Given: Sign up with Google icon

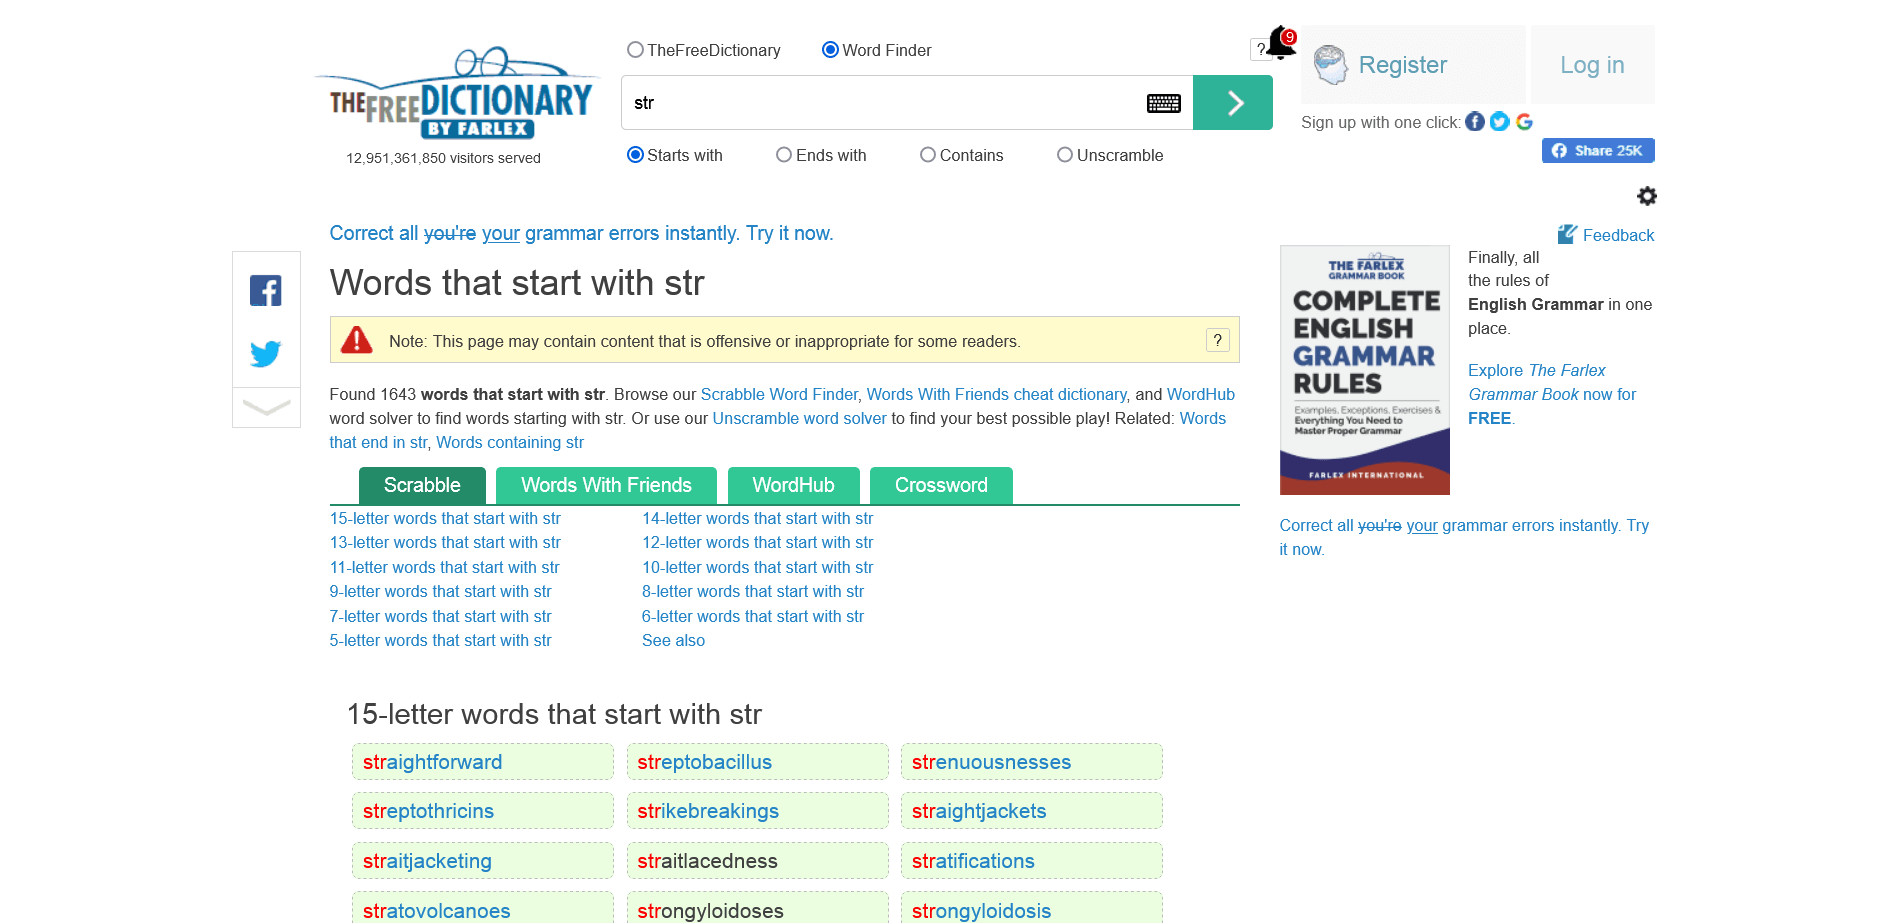Looking at the screenshot, I should pyautogui.click(x=1524, y=122).
